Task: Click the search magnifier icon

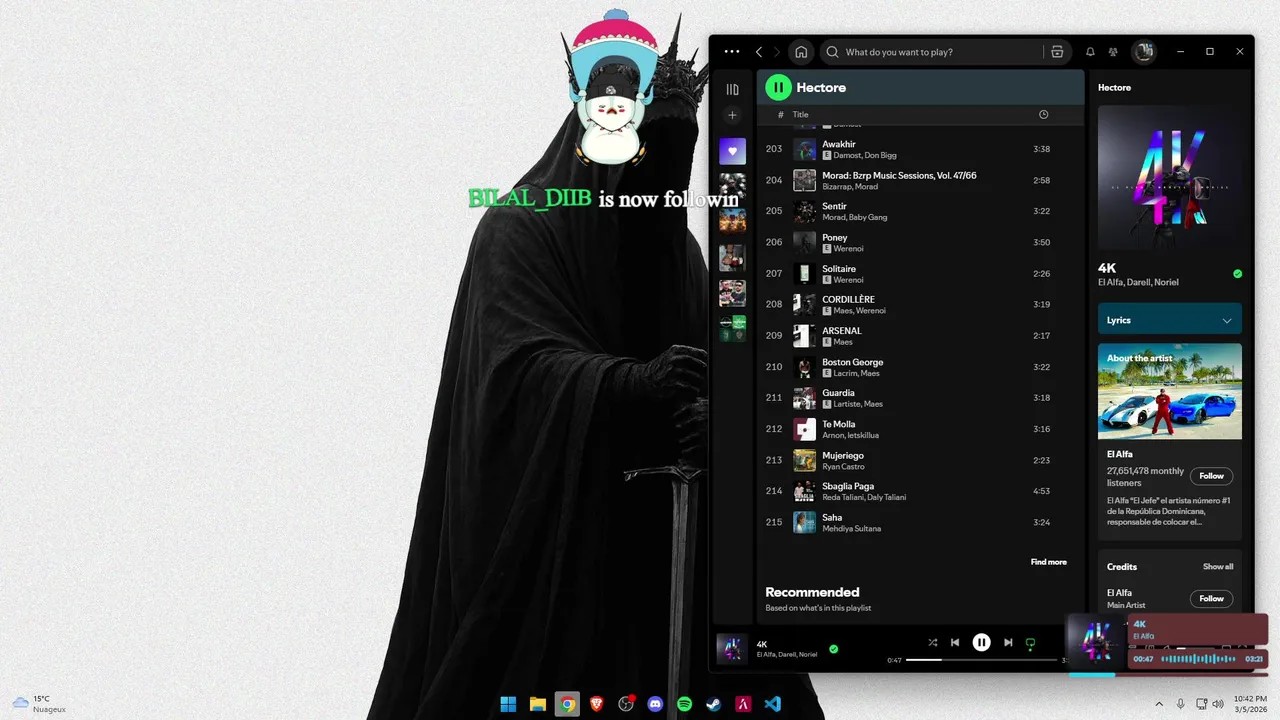Action: pos(832,52)
